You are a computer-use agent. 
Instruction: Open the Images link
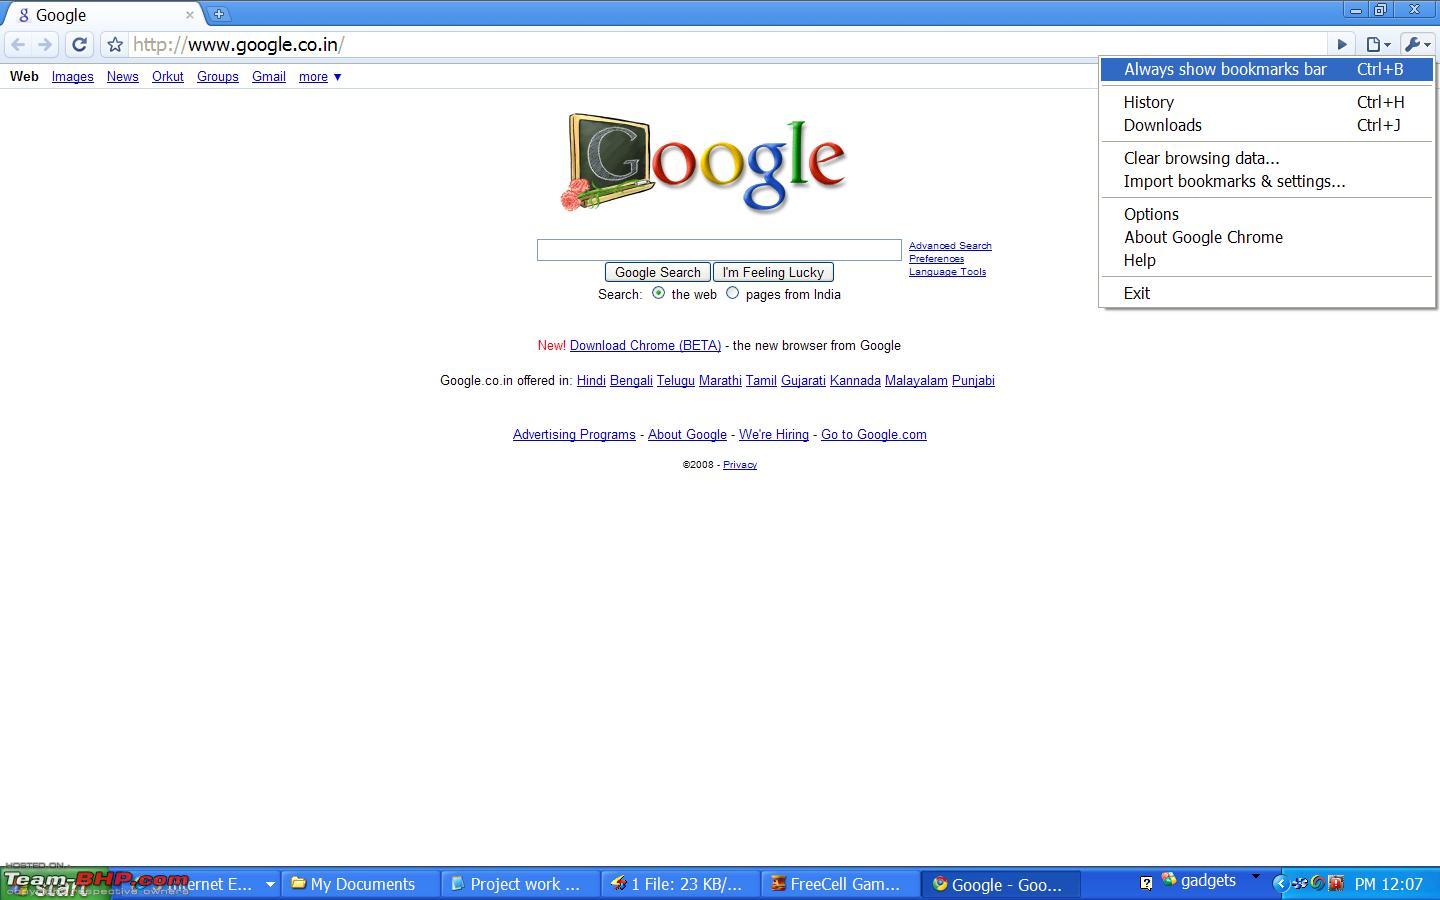73,77
